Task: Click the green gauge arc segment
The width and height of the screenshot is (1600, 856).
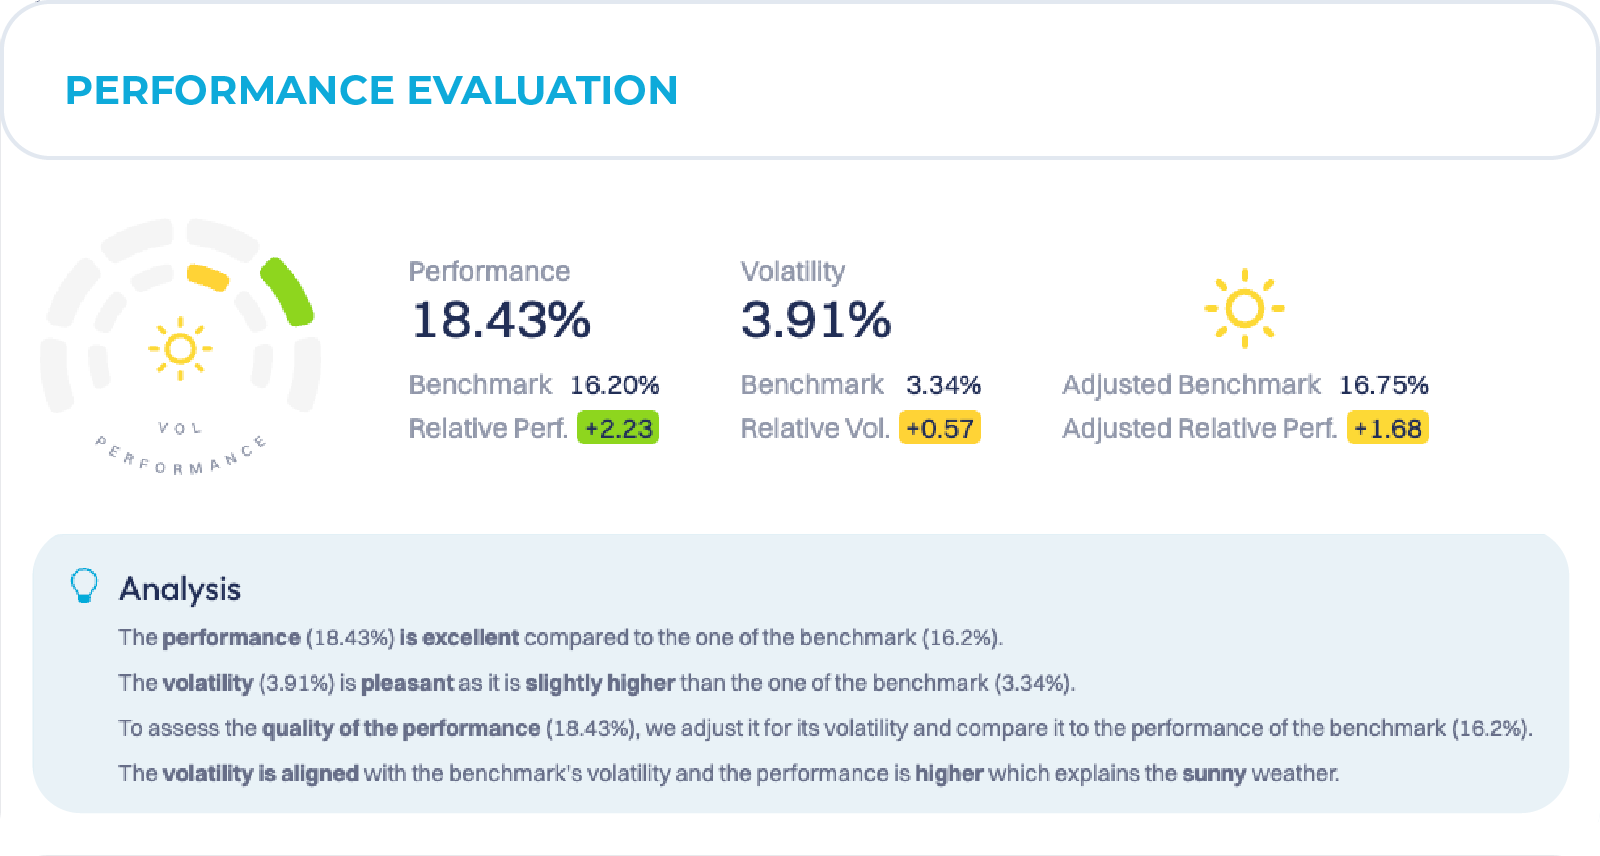Action: pyautogui.click(x=288, y=291)
